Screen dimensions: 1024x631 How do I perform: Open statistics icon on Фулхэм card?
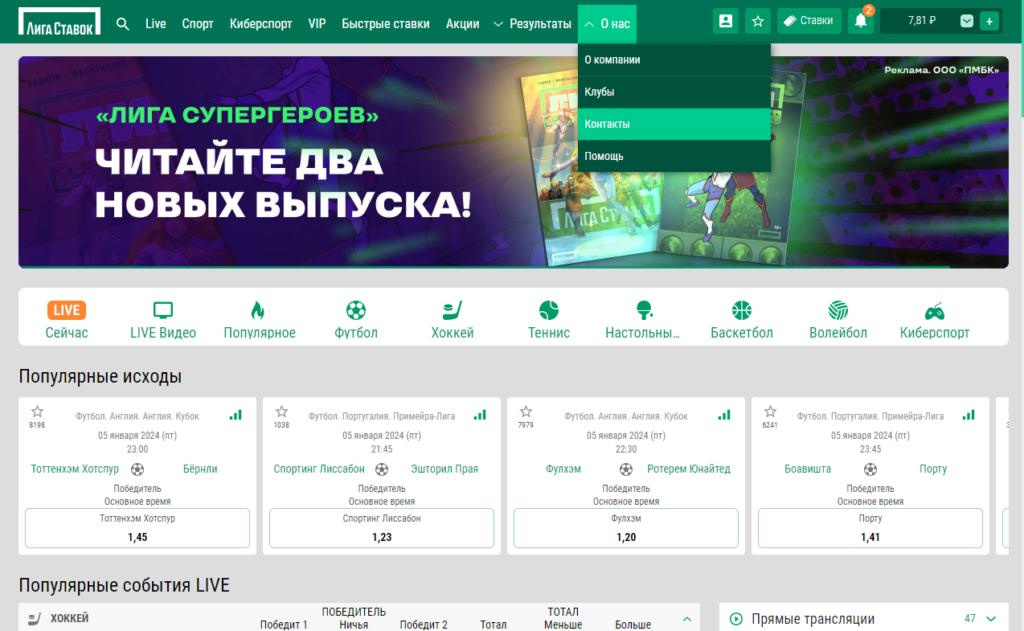(724, 415)
